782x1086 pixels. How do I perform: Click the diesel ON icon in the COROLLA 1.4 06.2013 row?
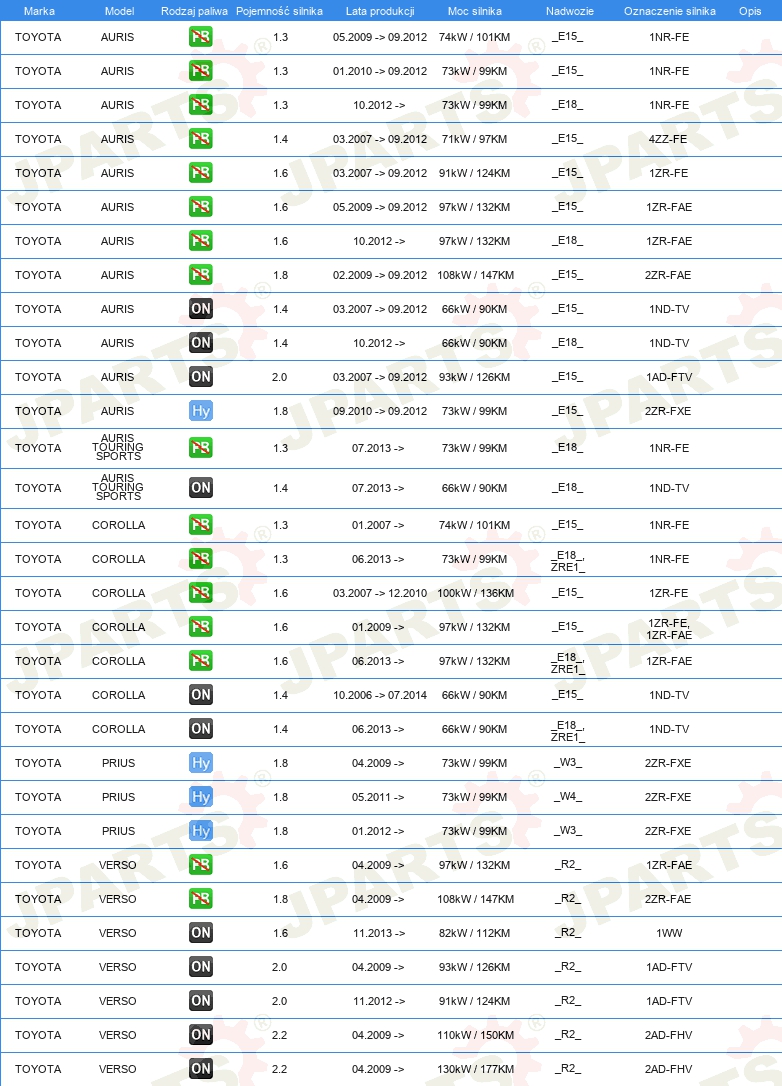(200, 728)
